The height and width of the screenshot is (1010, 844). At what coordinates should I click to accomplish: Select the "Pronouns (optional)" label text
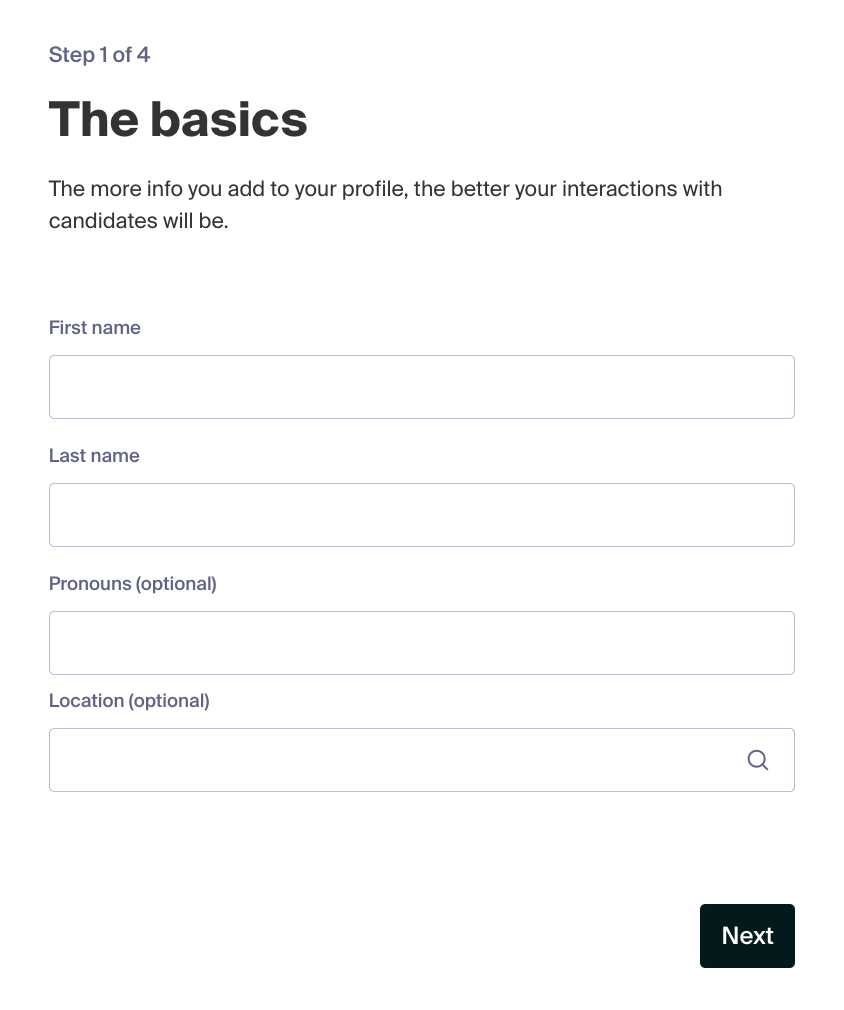pos(133,584)
